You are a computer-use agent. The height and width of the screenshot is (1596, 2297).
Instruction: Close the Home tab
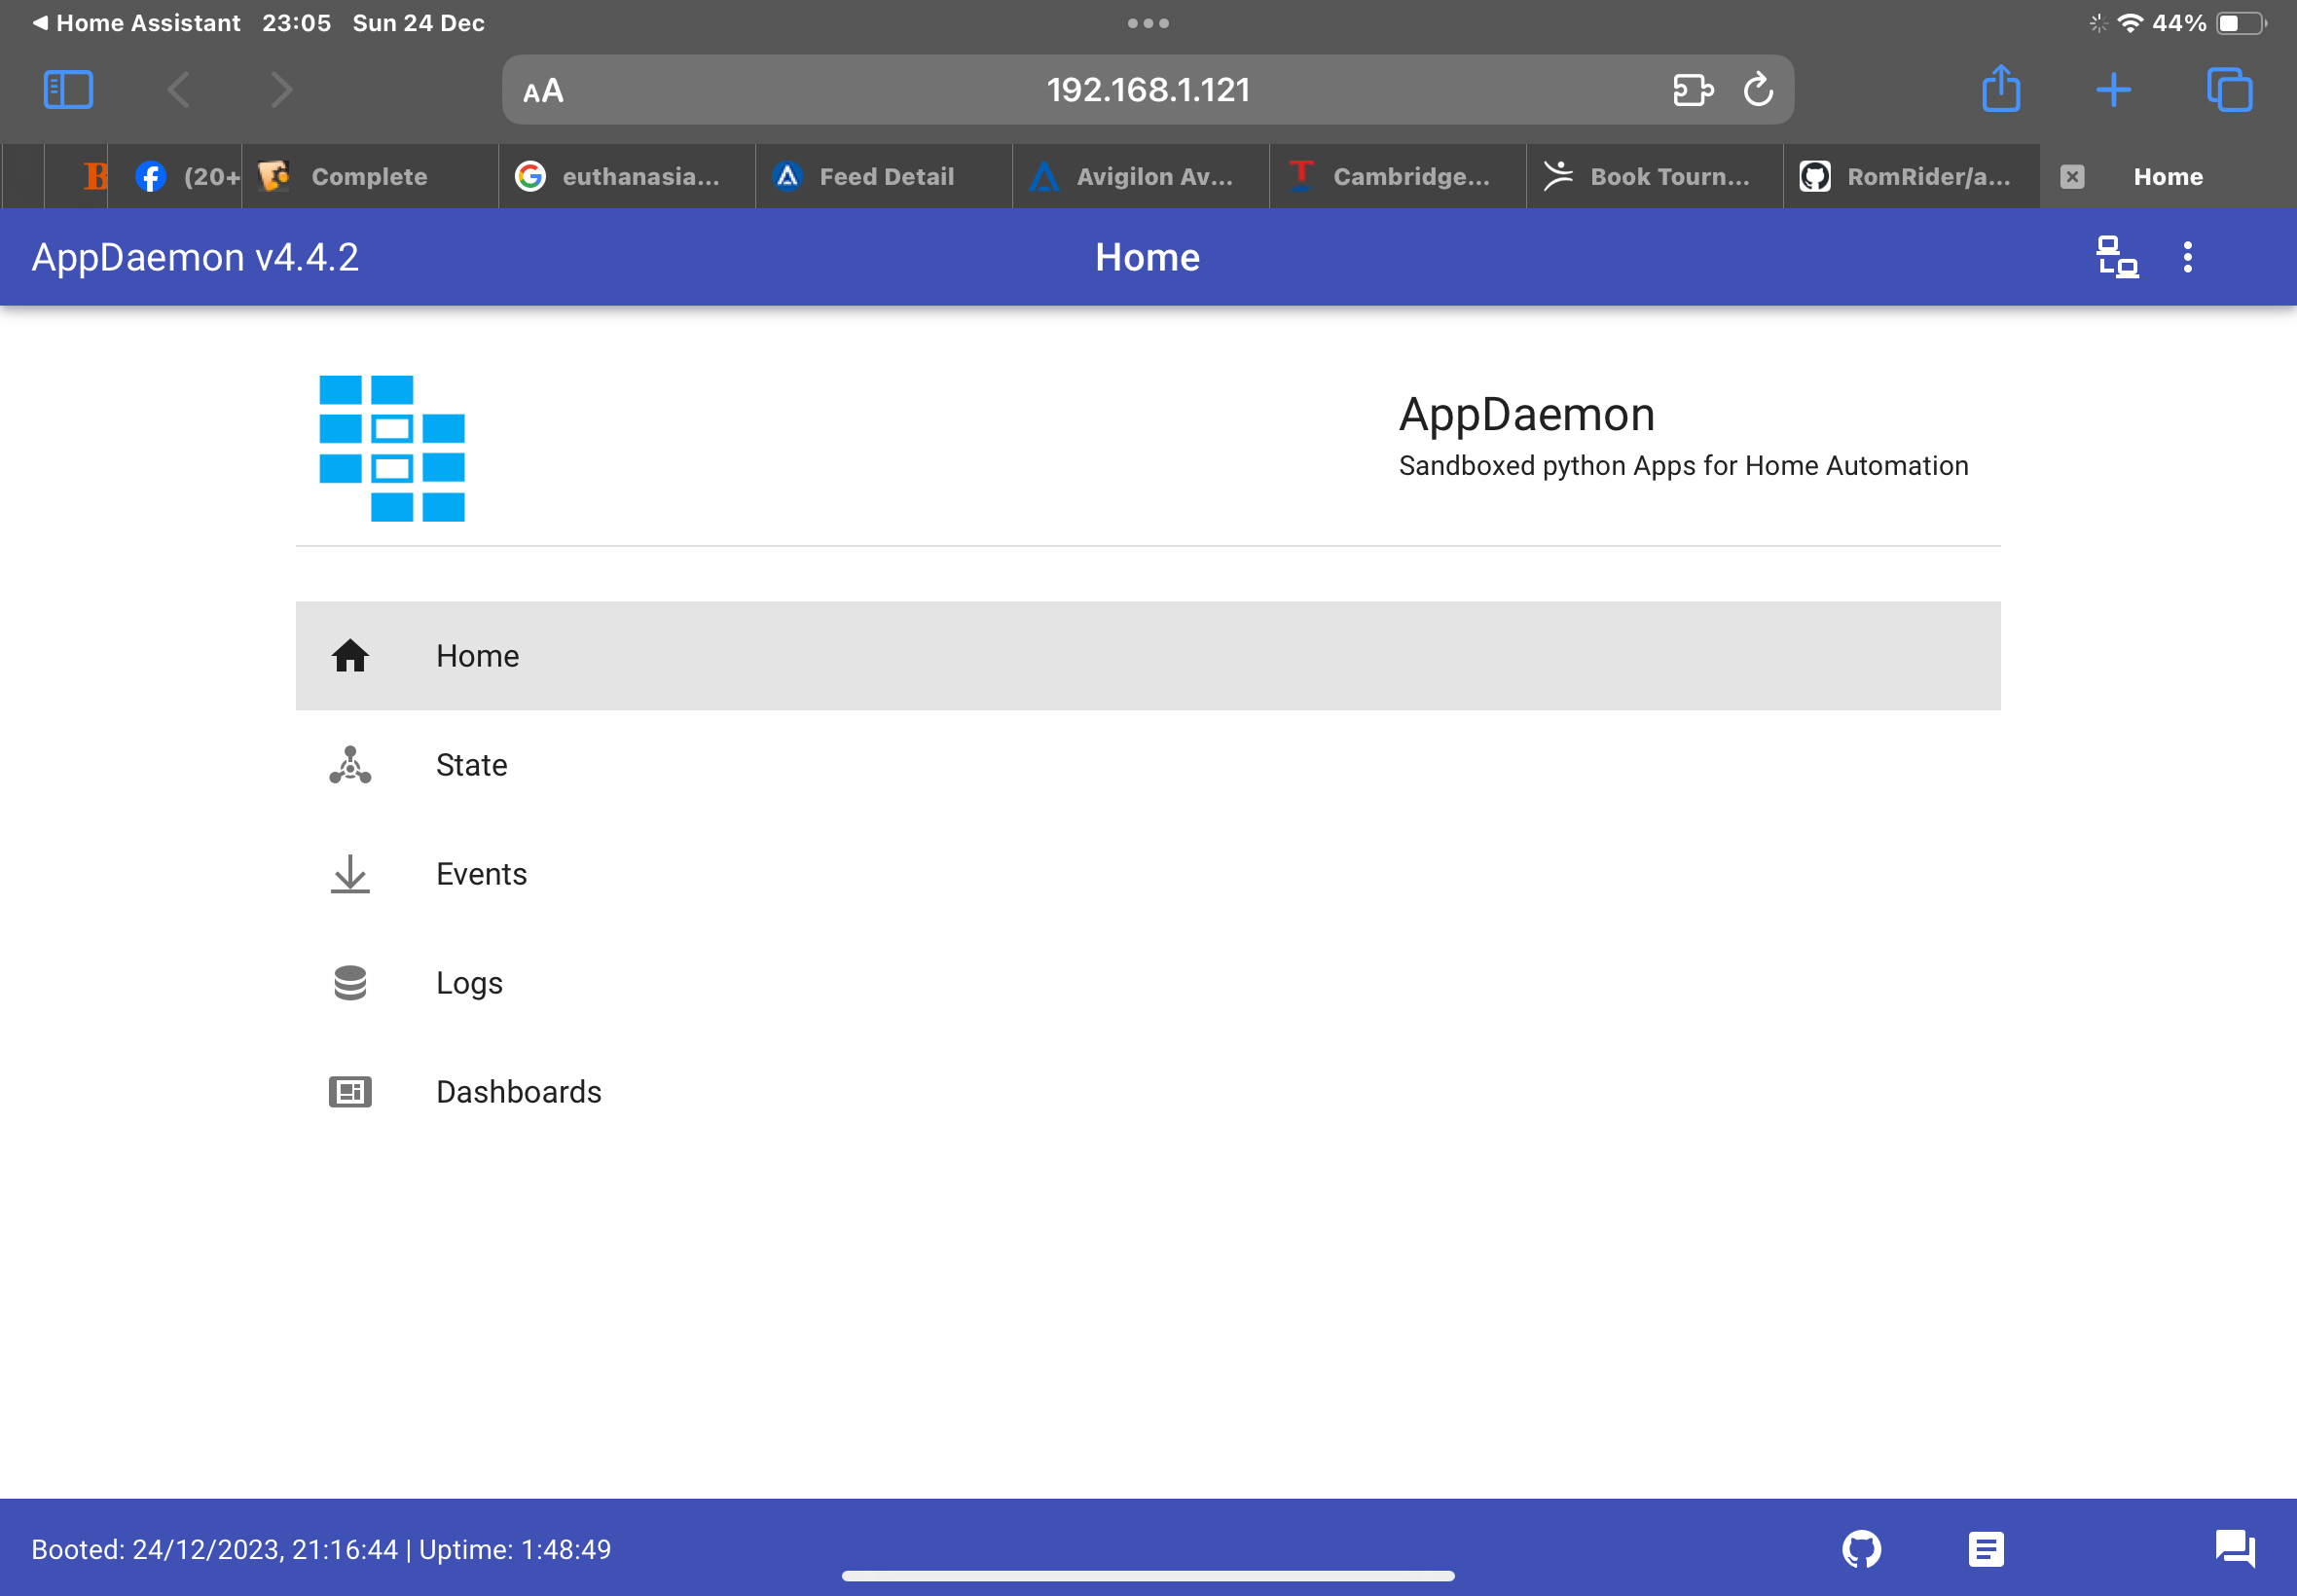coord(2072,177)
